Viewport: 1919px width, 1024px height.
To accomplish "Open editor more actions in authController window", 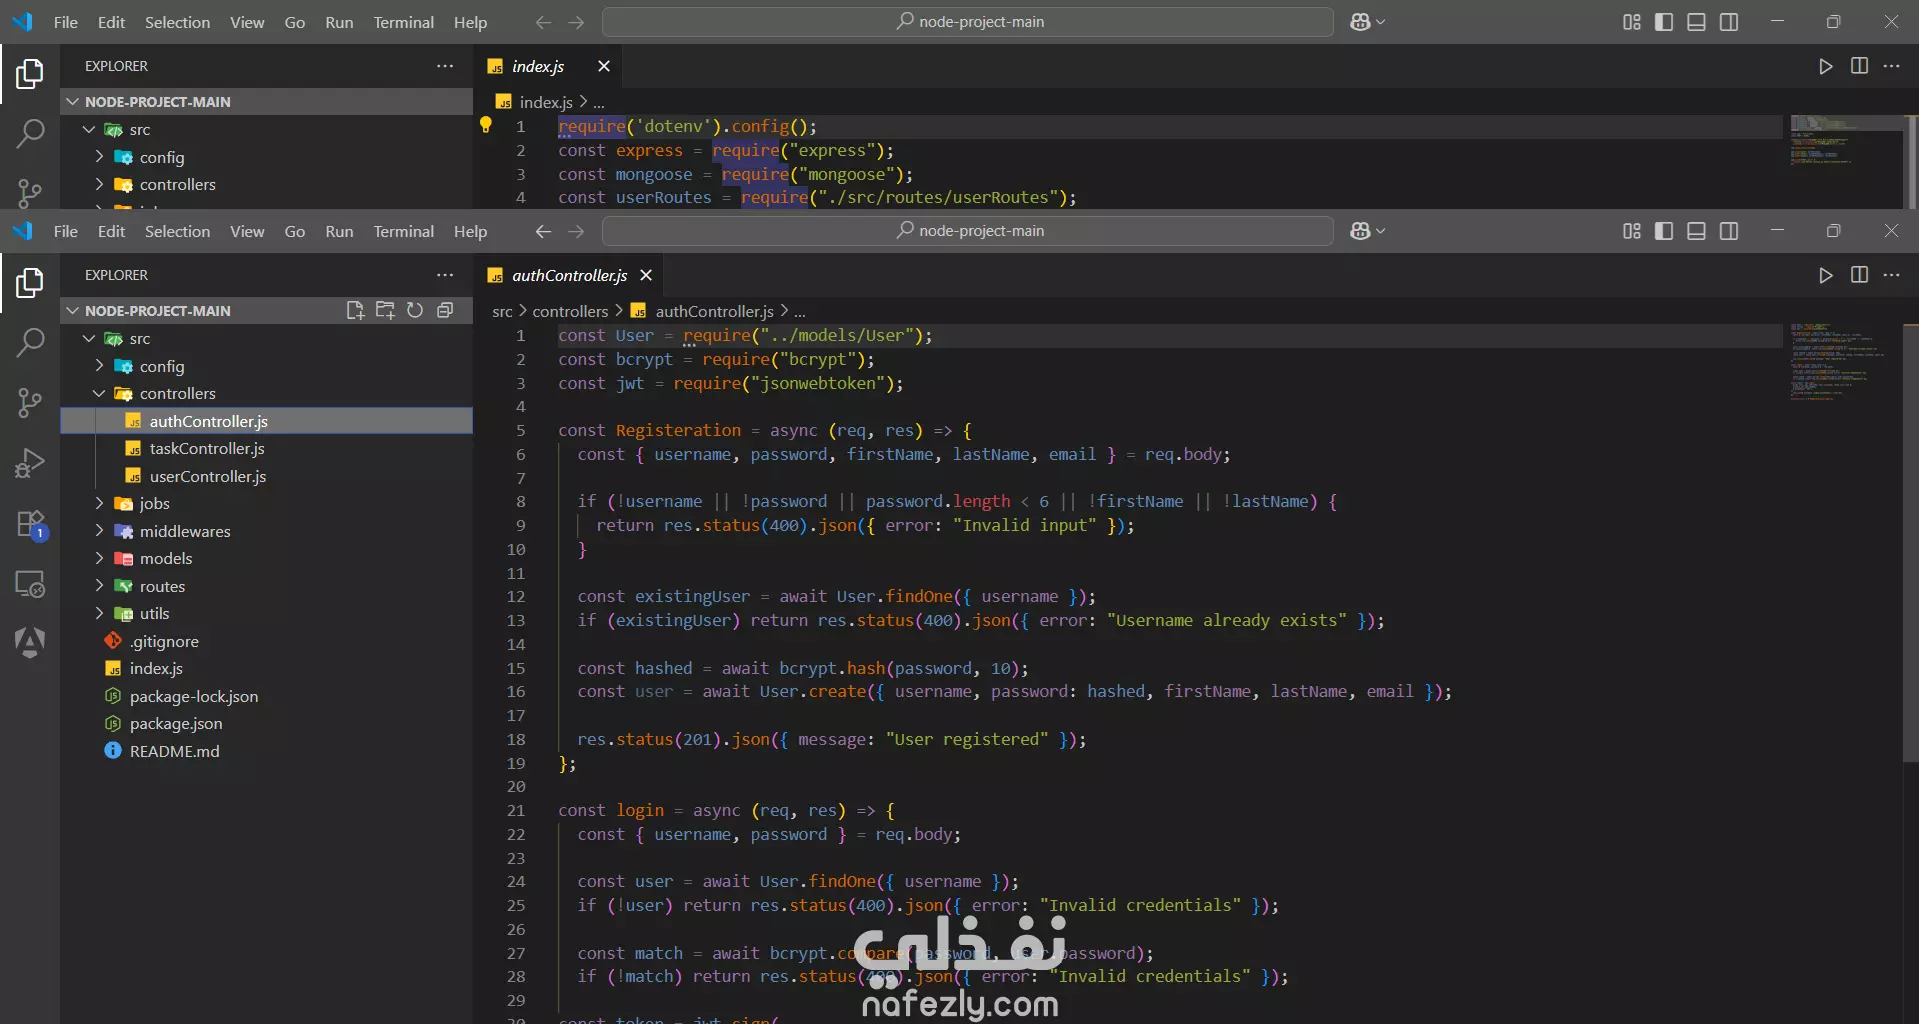I will (1891, 275).
